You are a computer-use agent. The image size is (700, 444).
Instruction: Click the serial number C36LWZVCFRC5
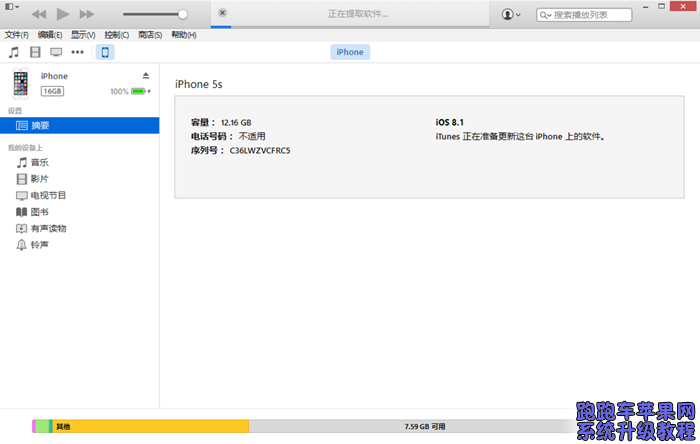[260, 150]
